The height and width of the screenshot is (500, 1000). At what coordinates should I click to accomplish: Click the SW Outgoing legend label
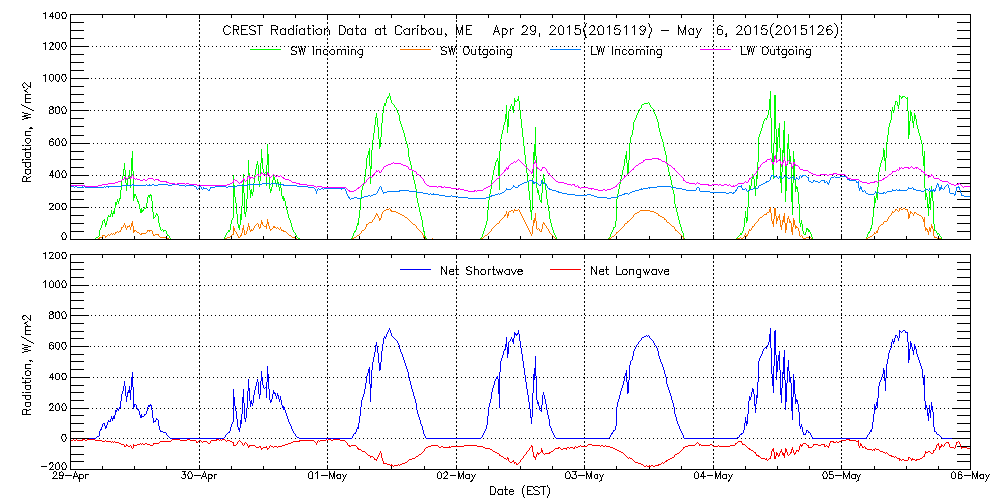(x=477, y=51)
